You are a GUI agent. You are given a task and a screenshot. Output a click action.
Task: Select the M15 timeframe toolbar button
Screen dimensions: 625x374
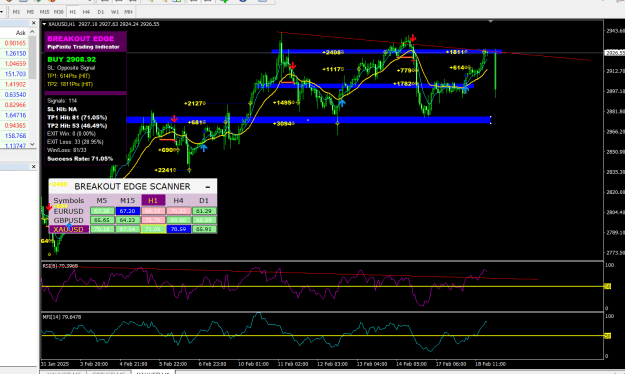pyautogui.click(x=44, y=12)
